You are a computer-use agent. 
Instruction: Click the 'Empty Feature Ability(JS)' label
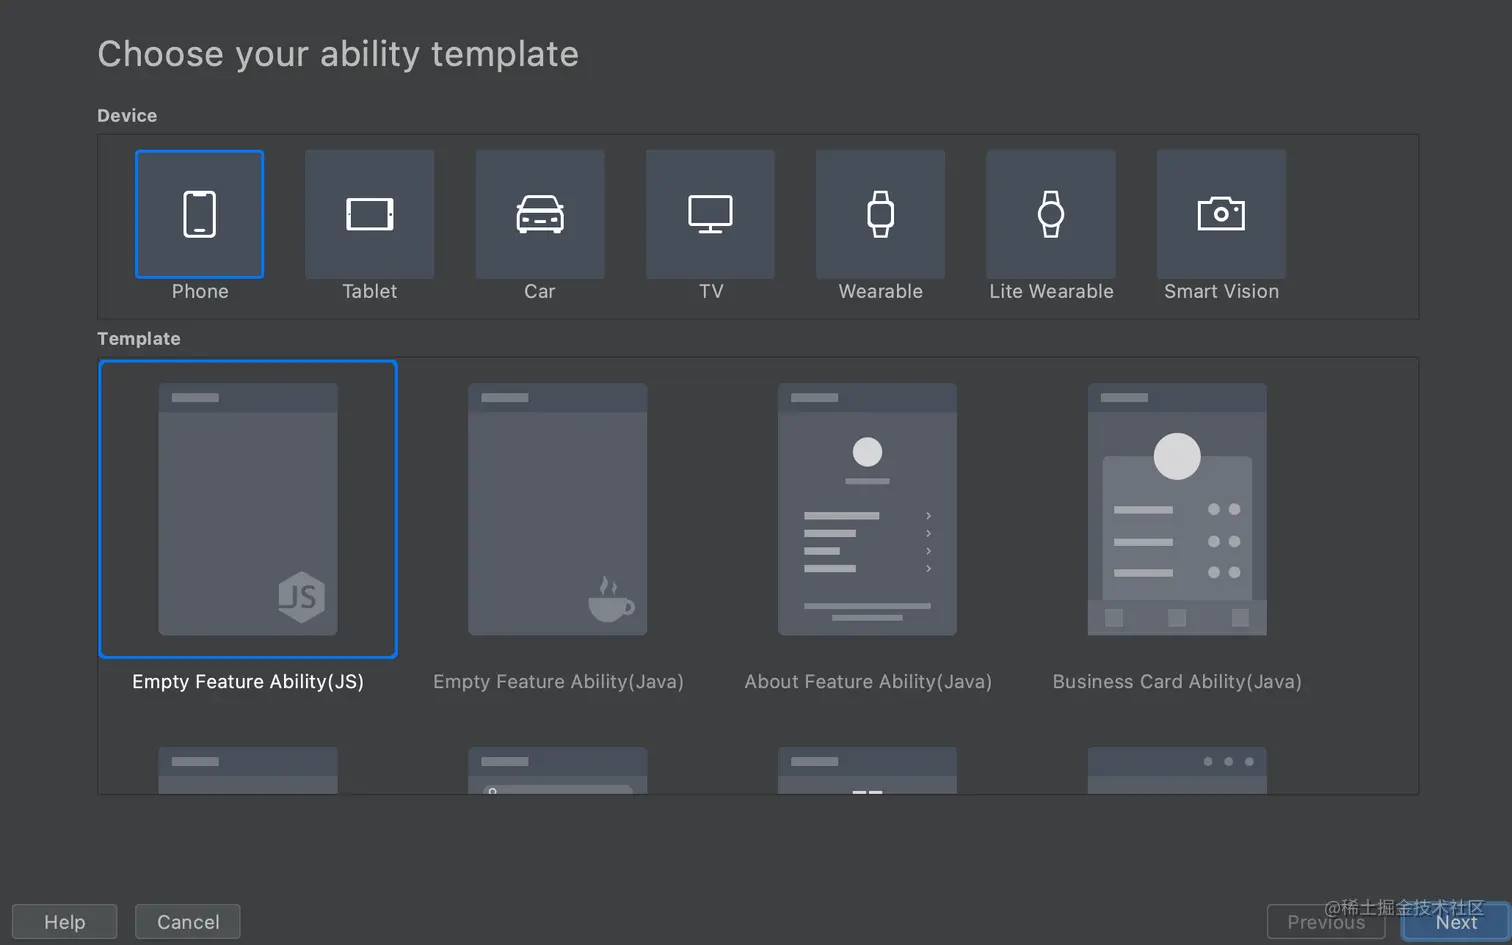[x=248, y=682]
